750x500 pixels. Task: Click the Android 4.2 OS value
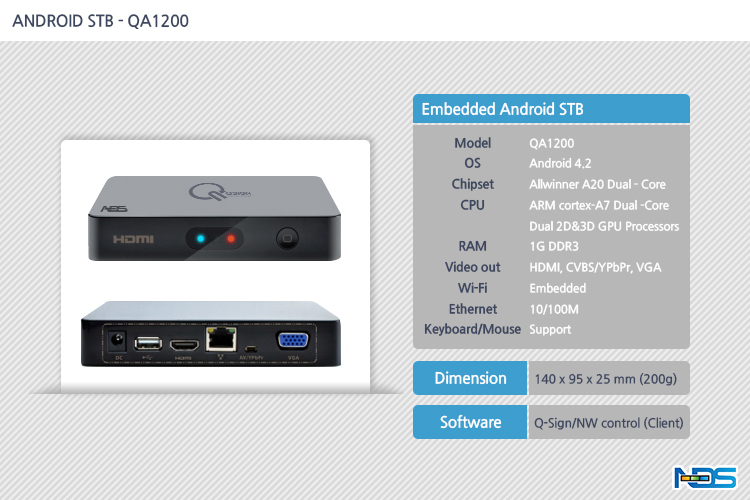[x=560, y=164]
